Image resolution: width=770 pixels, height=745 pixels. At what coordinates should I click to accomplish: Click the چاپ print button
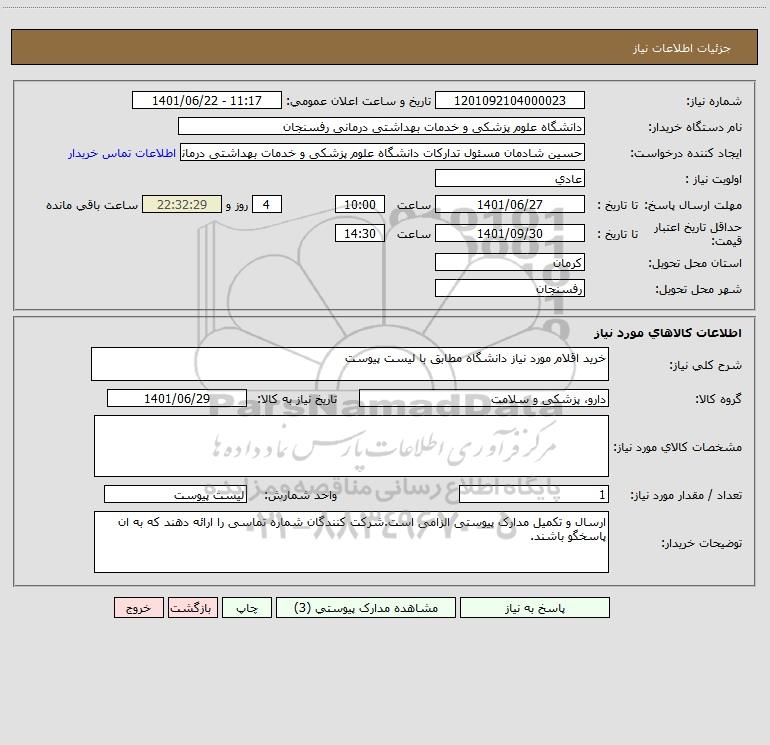tap(247, 608)
